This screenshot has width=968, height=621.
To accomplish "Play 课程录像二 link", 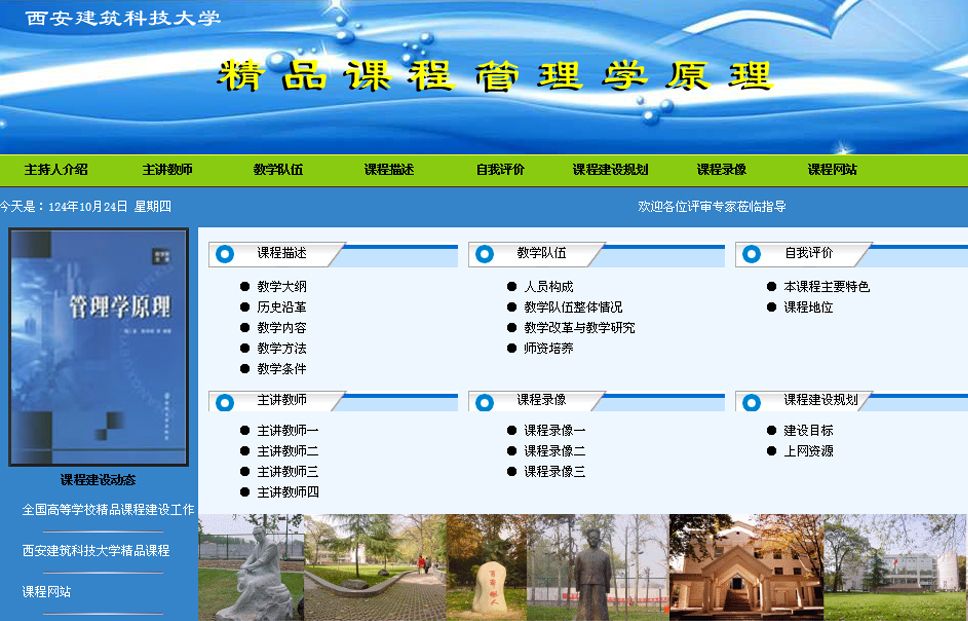I will [x=554, y=451].
